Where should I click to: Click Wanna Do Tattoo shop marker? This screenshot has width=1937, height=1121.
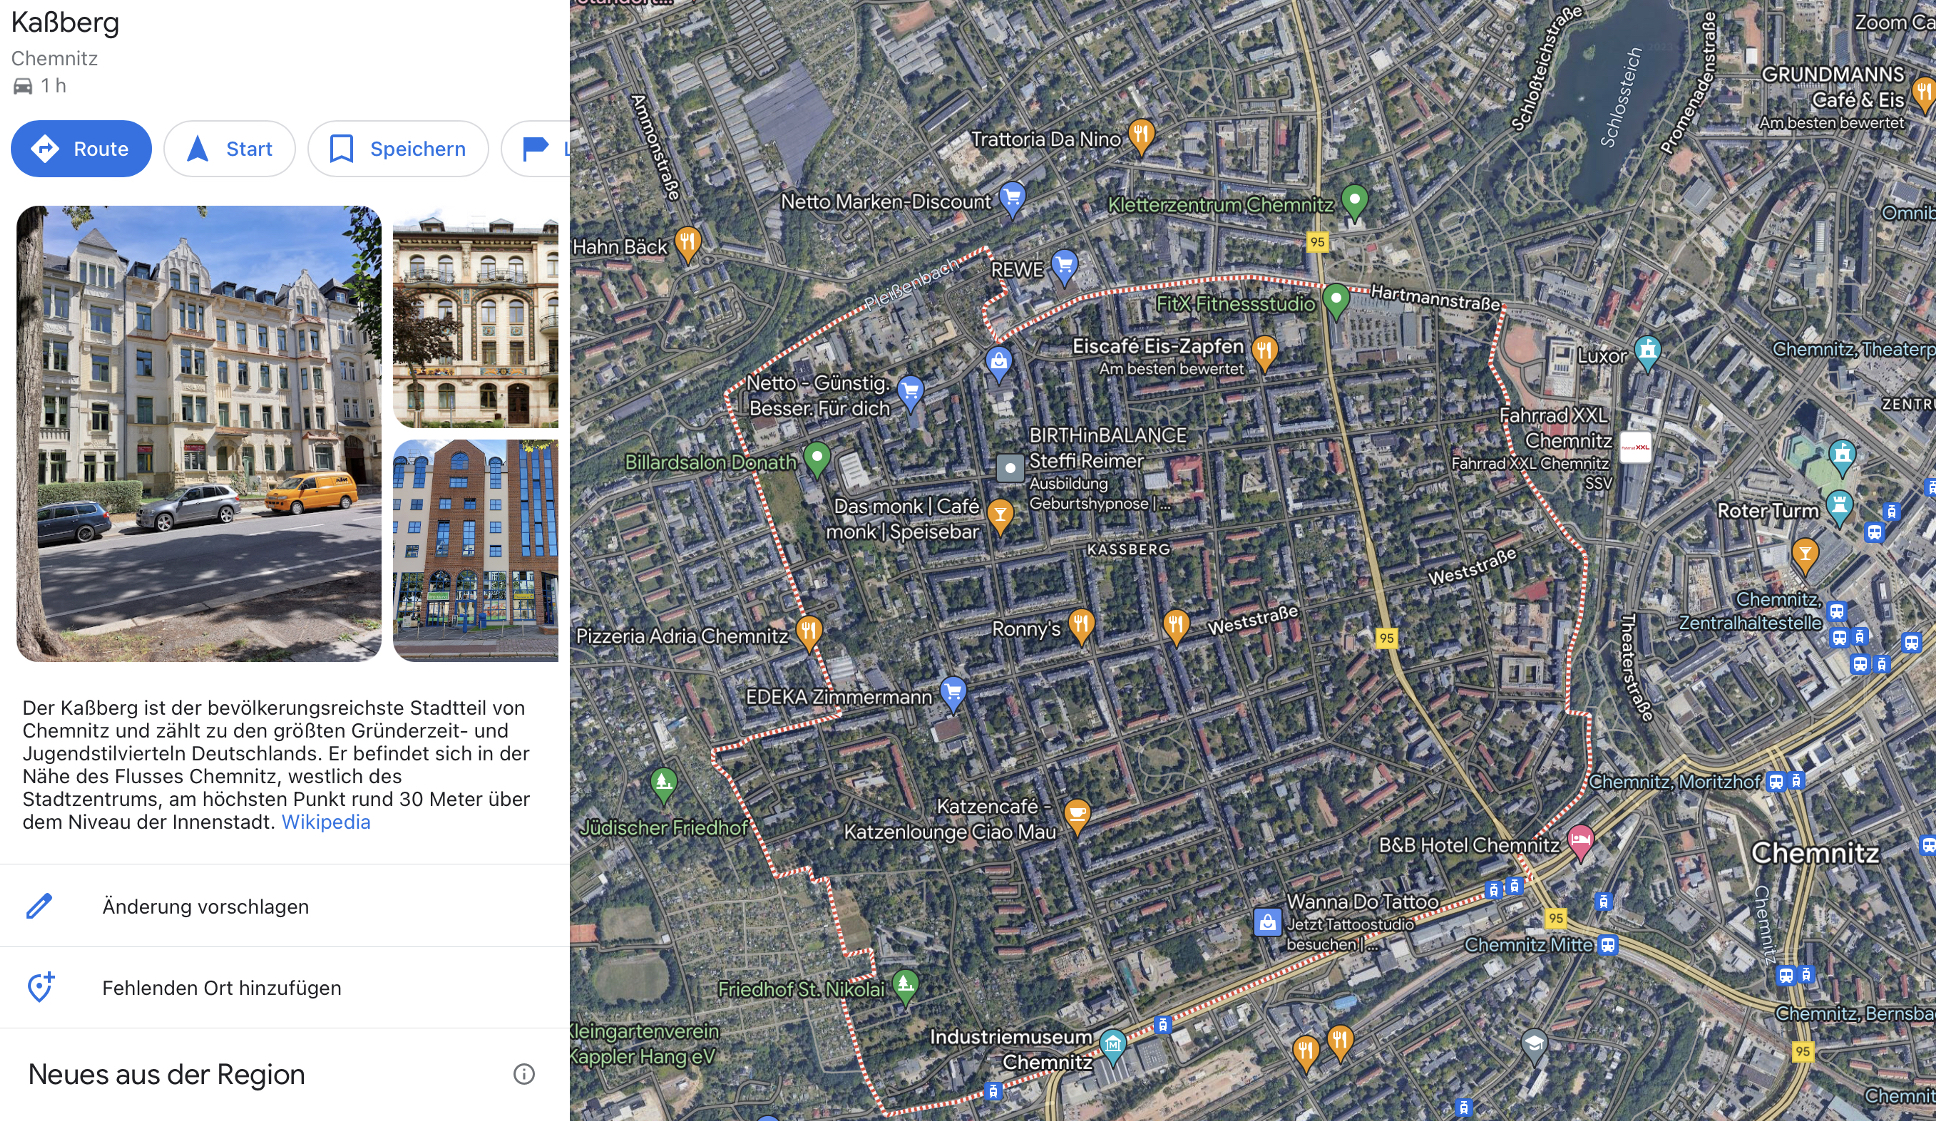(x=1267, y=922)
